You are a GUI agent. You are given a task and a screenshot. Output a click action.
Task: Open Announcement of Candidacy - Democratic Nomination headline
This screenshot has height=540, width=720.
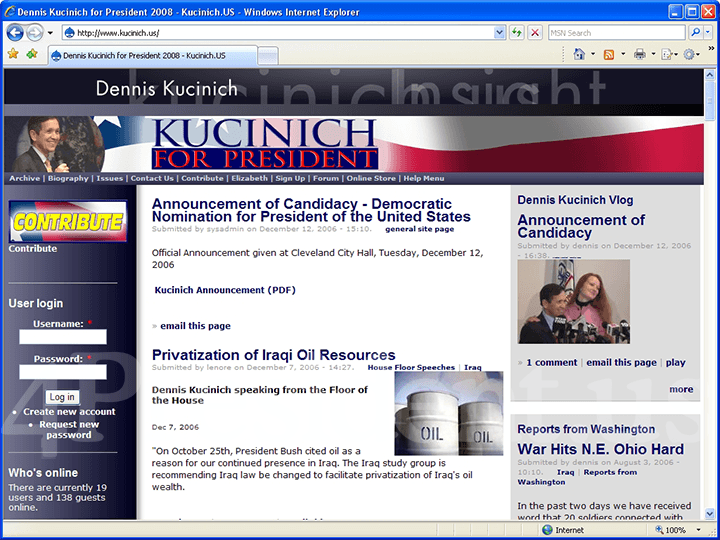(311, 210)
